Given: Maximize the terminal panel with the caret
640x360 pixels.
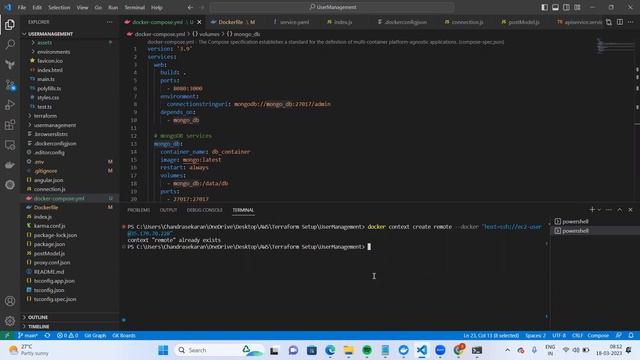Looking at the screenshot, I should point(620,209).
